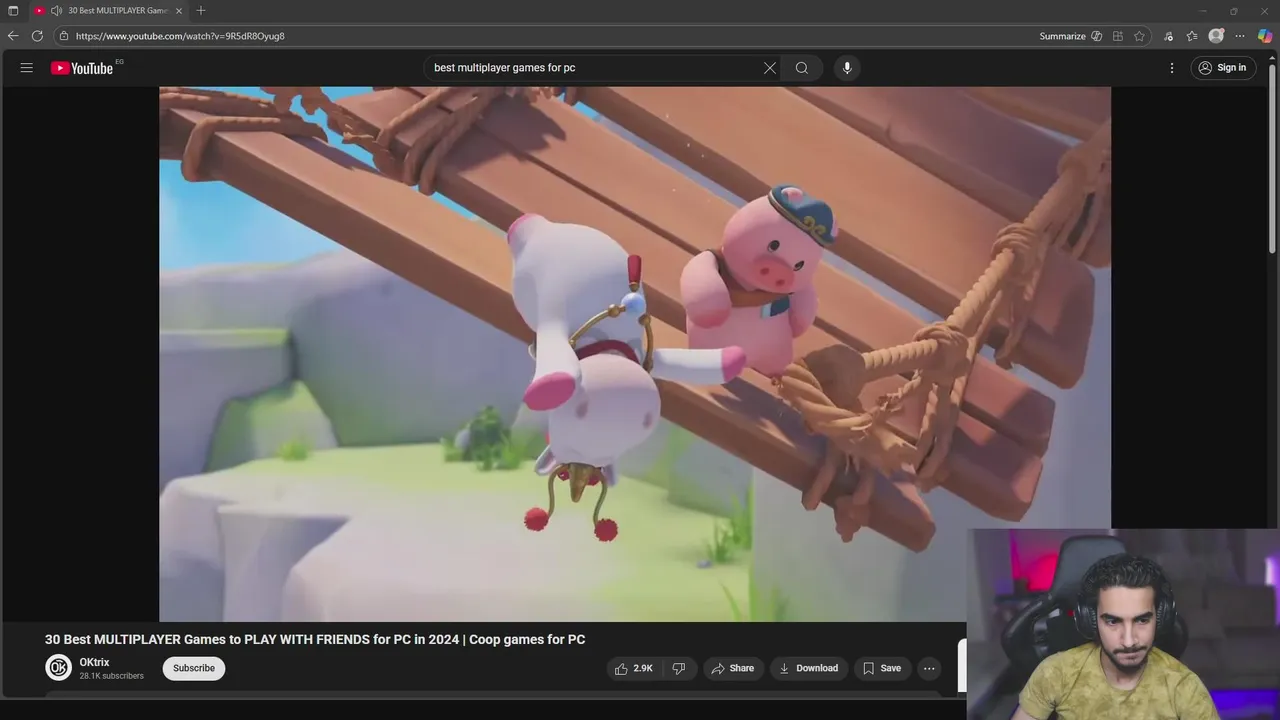
Task: Open the OKtrix channel name link
Action: click(x=95, y=662)
